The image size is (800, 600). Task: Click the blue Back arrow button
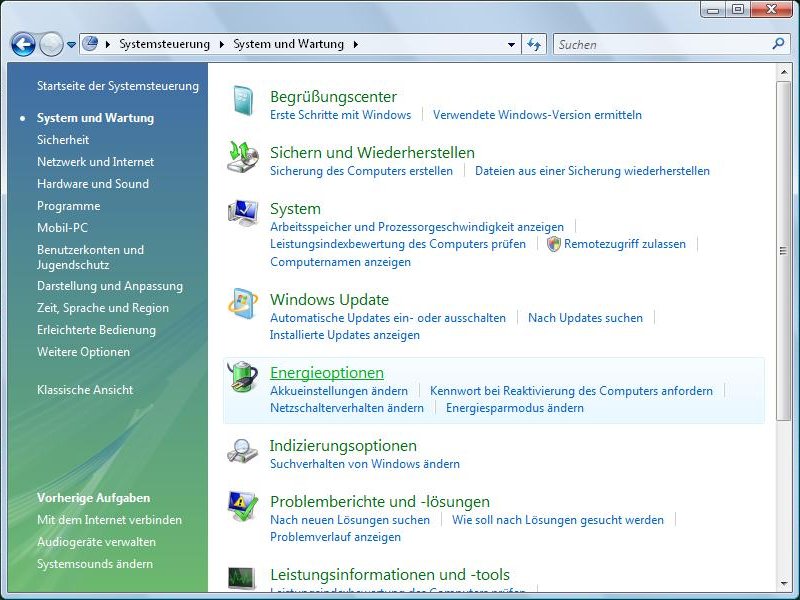23,44
